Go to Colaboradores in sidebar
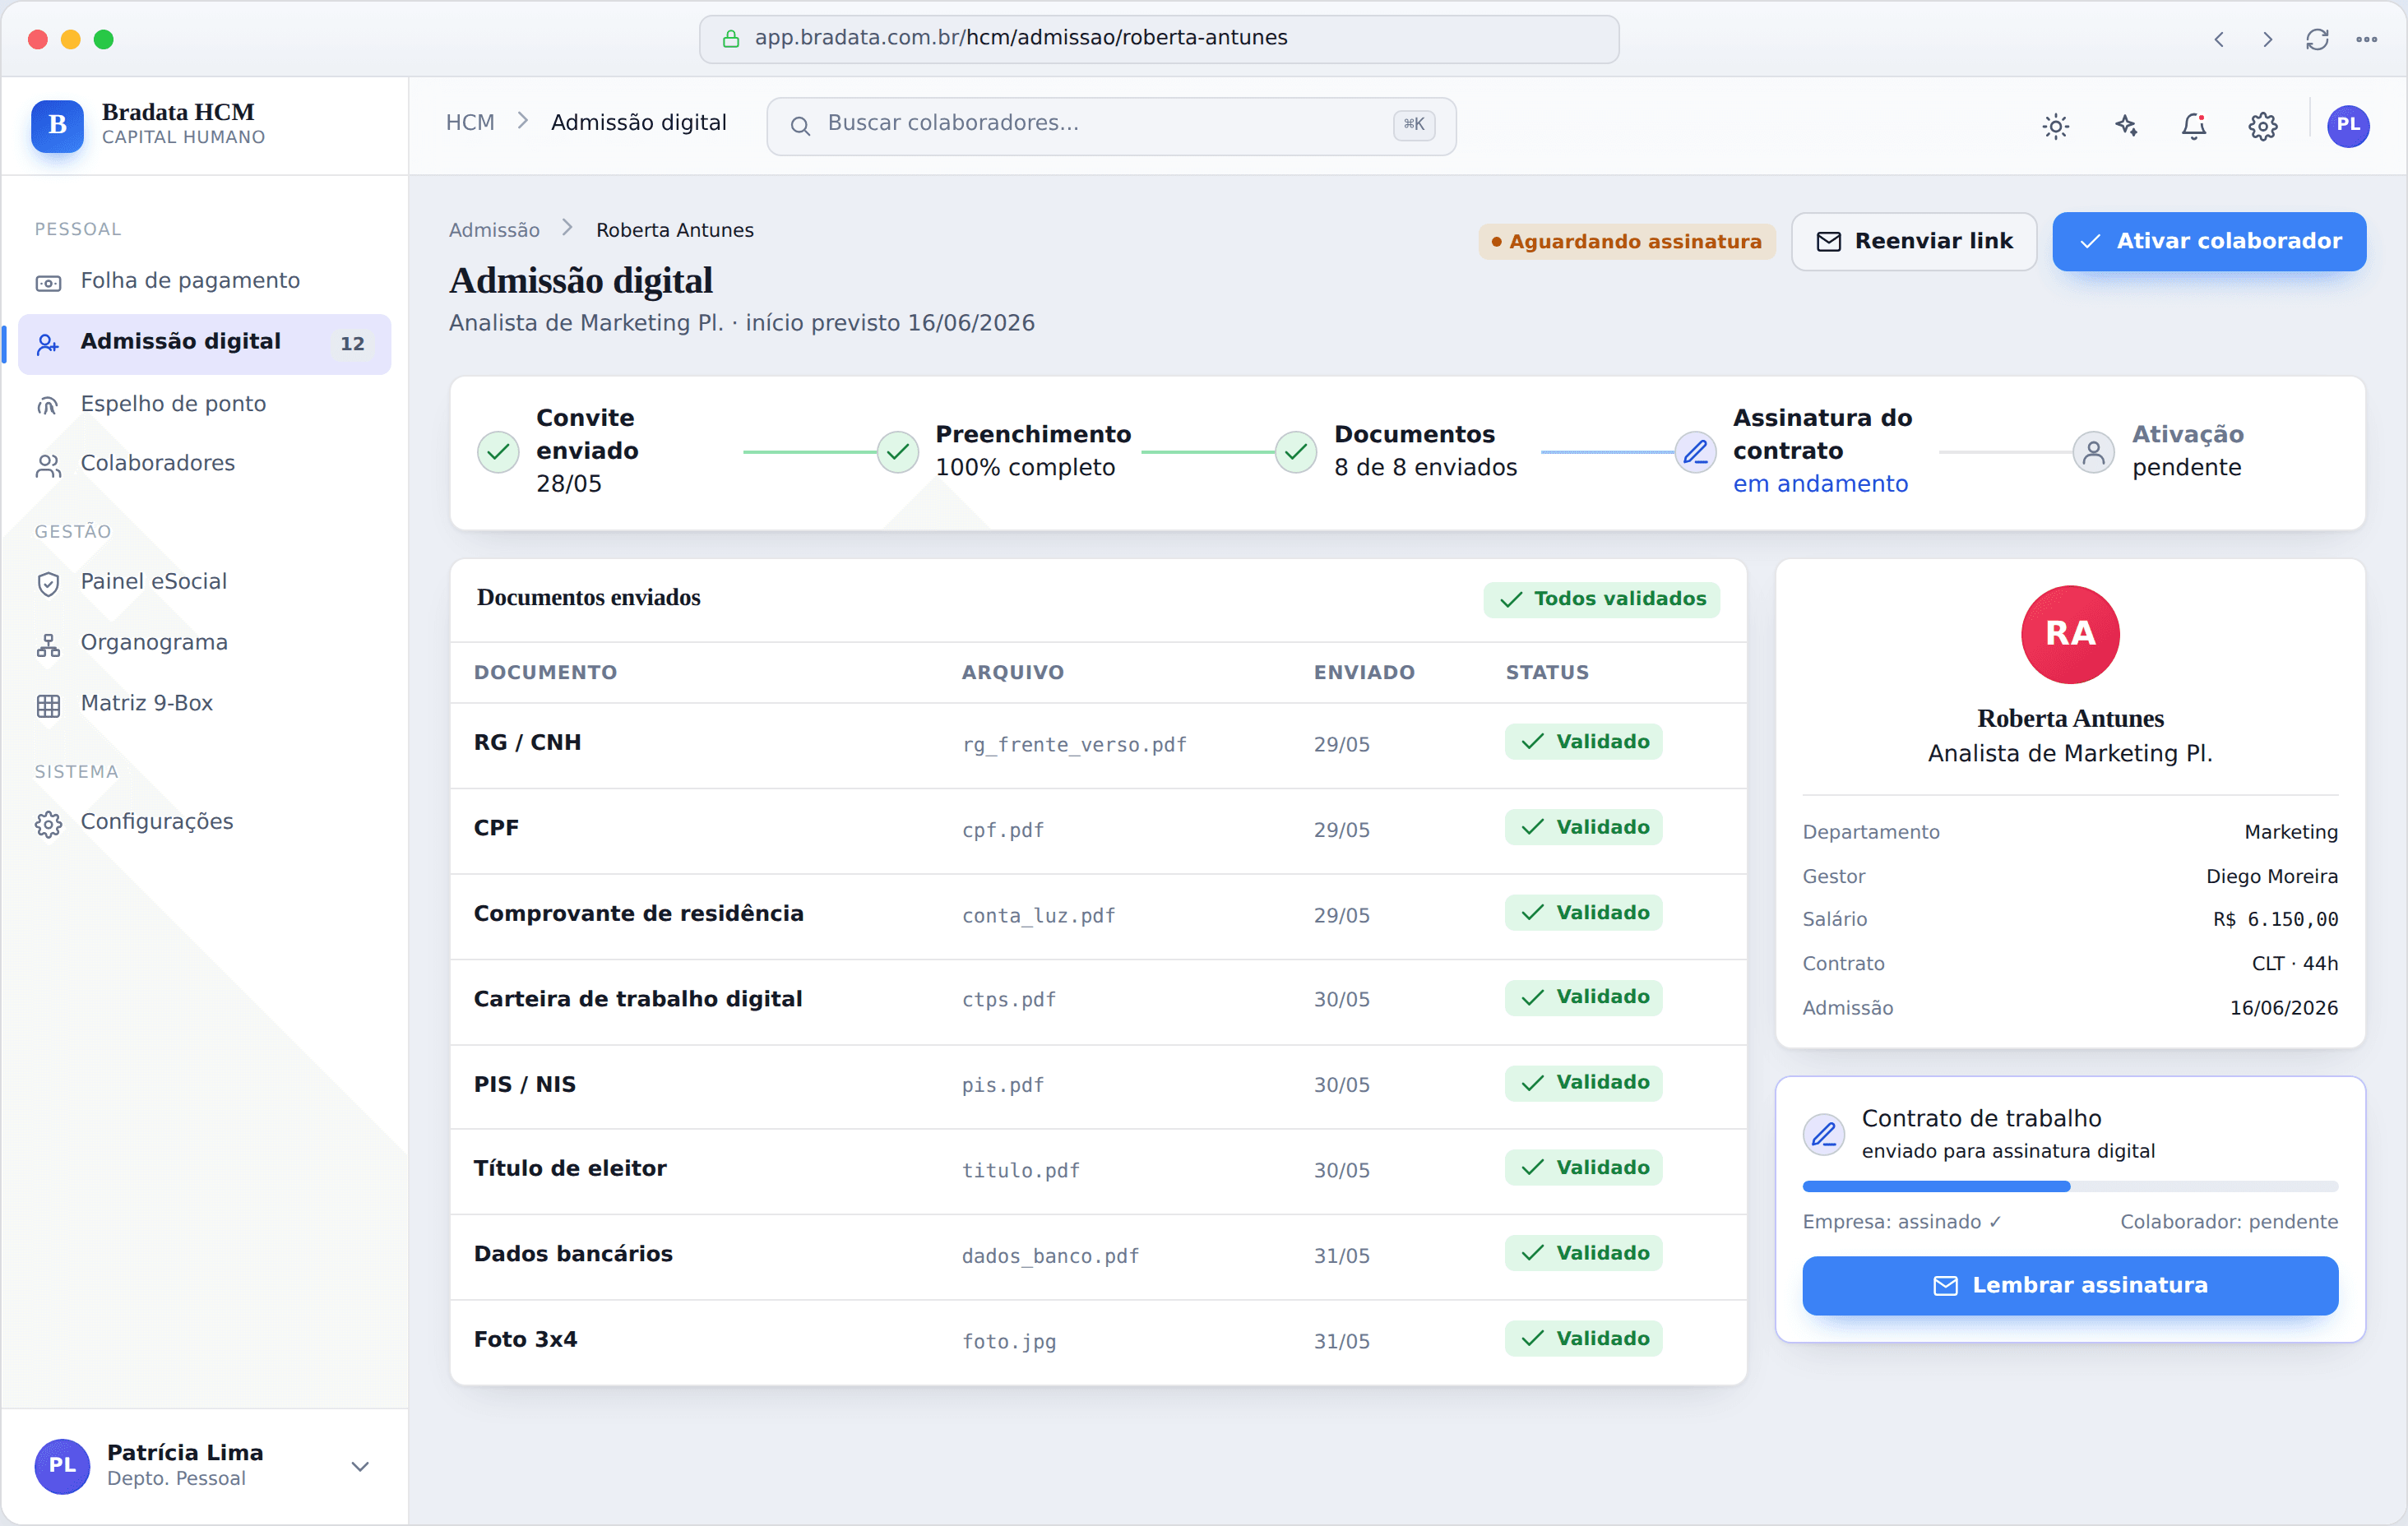 pyautogui.click(x=204, y=464)
